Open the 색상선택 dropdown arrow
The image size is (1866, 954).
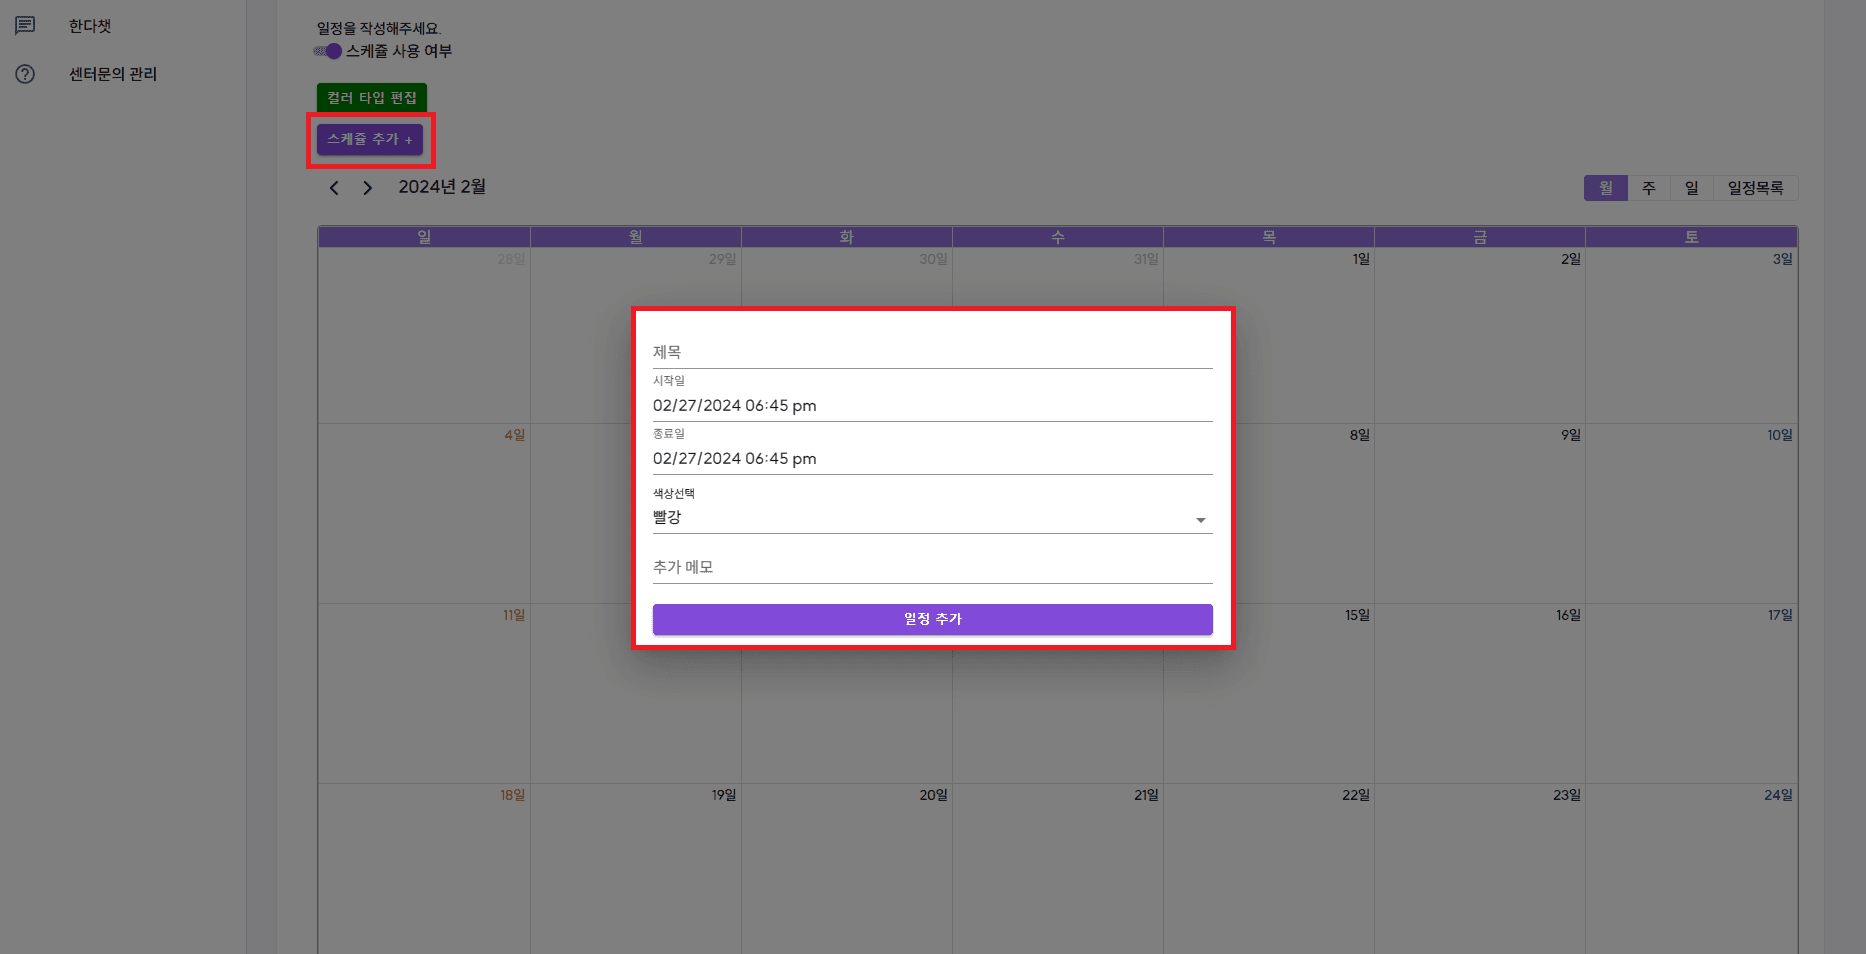1200,520
